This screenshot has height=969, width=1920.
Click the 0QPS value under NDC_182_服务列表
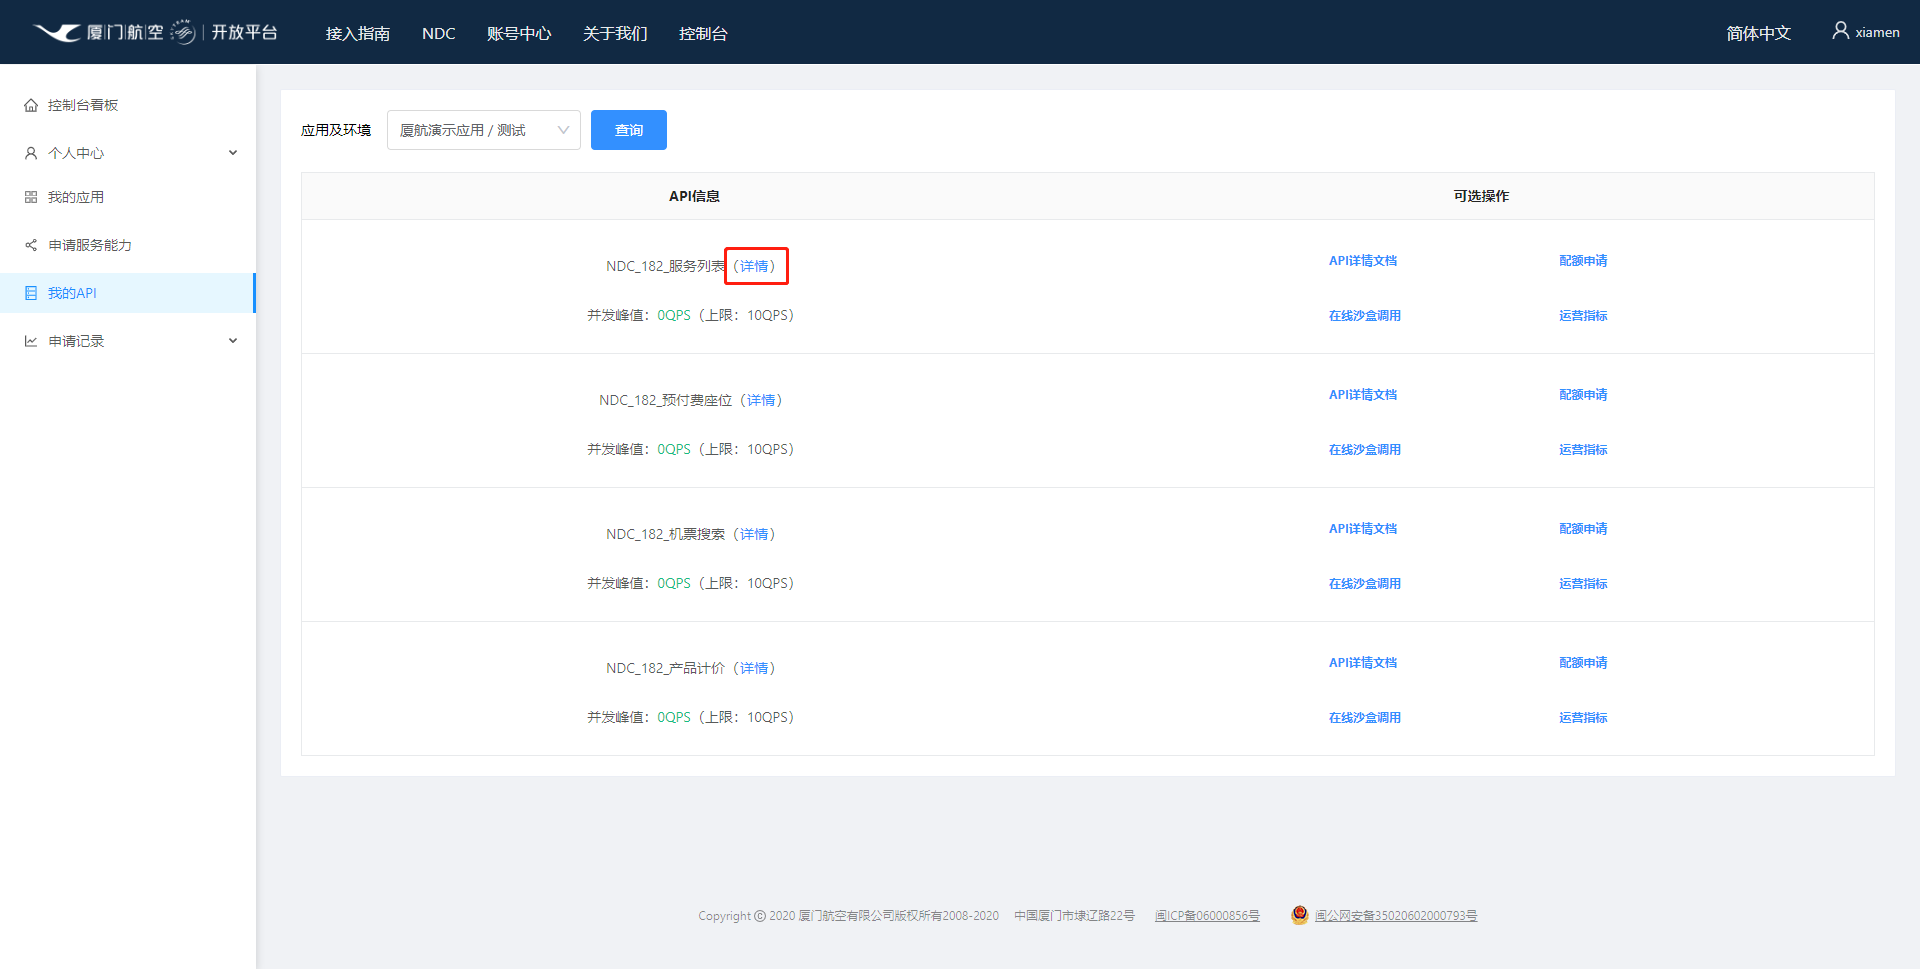(674, 315)
